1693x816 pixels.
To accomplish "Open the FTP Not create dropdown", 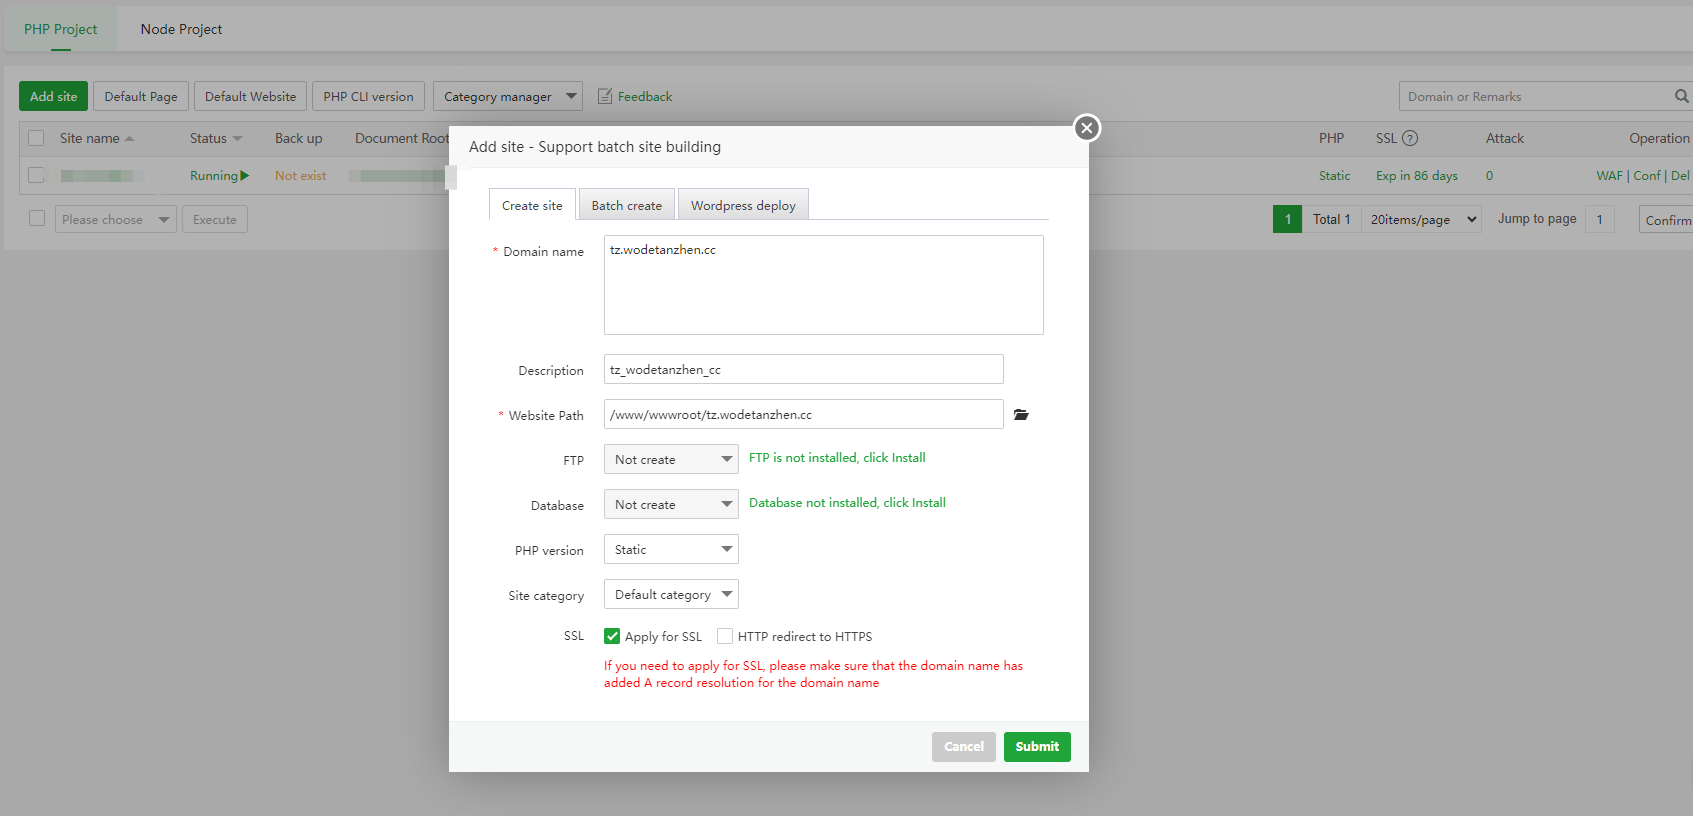I will [x=671, y=459].
